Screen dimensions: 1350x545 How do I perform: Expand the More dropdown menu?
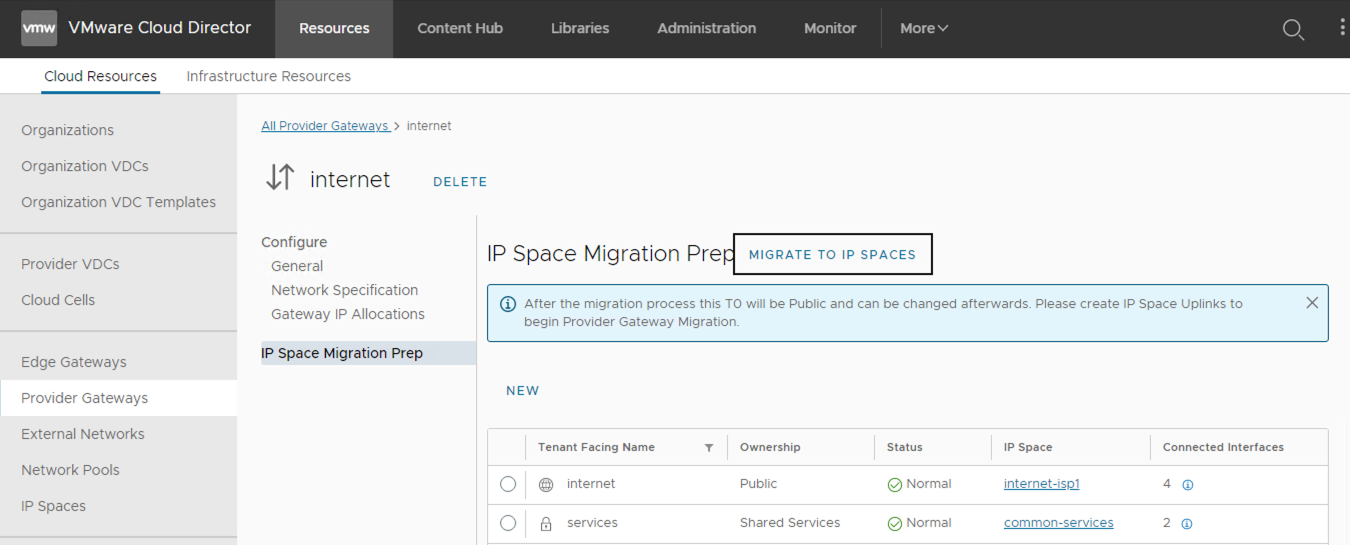923,28
